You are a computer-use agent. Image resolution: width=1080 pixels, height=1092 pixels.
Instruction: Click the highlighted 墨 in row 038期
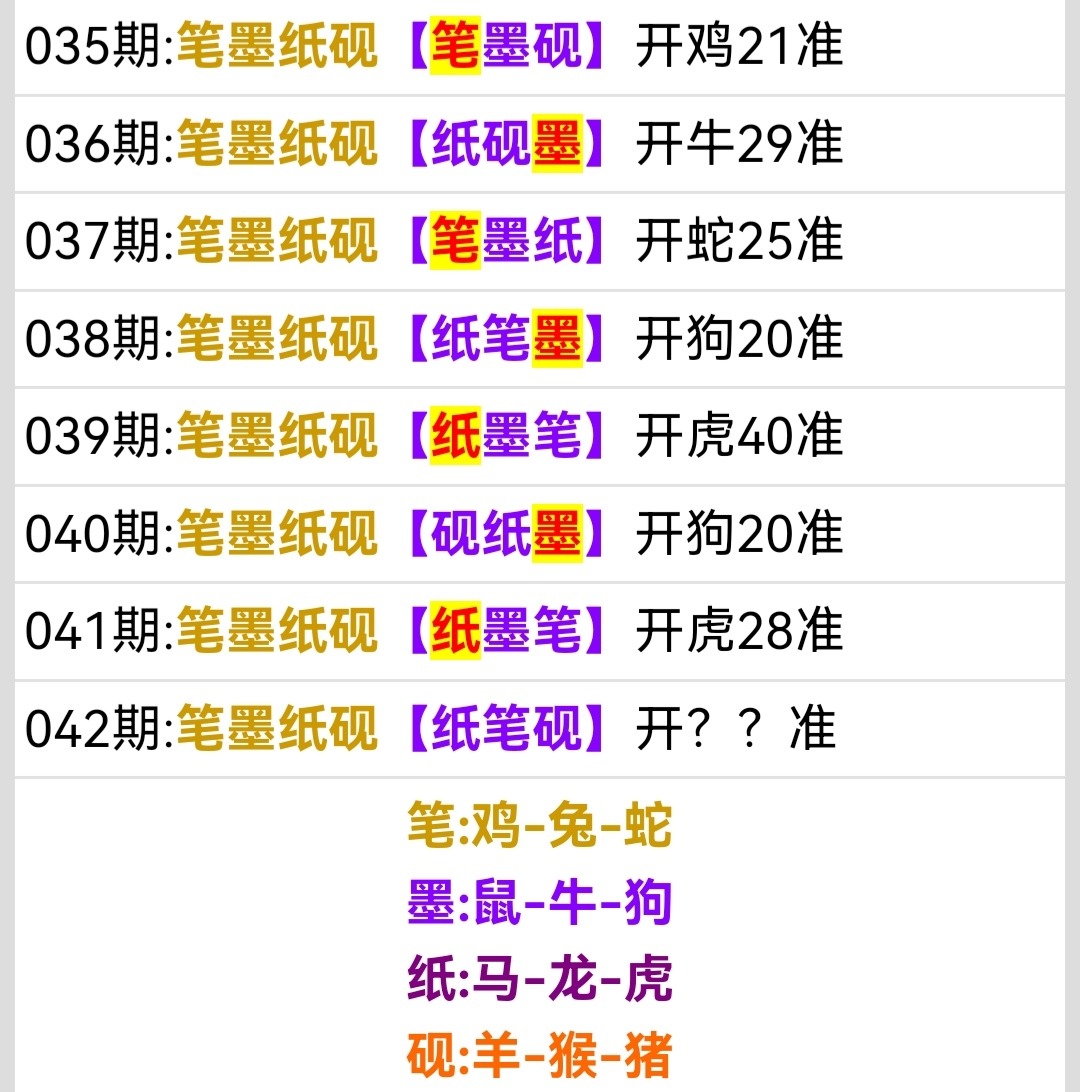coord(557,338)
